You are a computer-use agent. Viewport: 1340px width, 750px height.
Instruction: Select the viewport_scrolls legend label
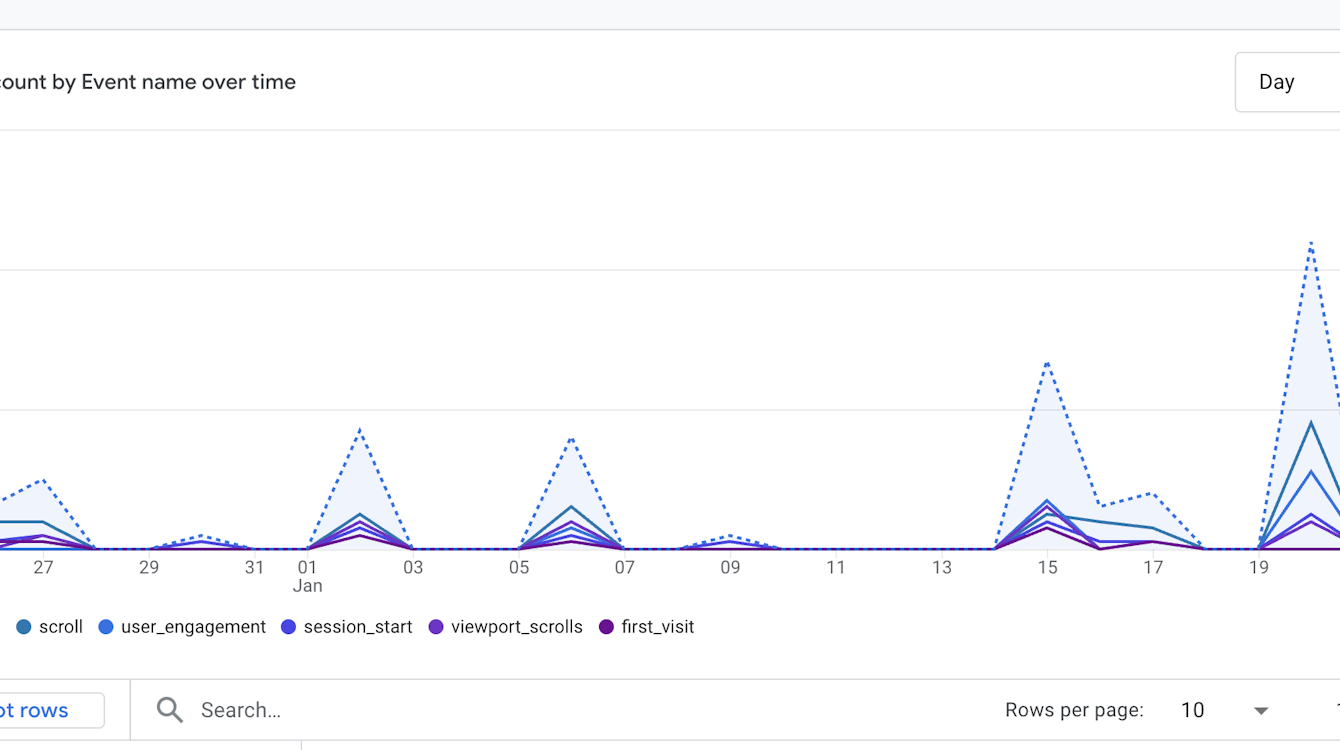coord(516,627)
